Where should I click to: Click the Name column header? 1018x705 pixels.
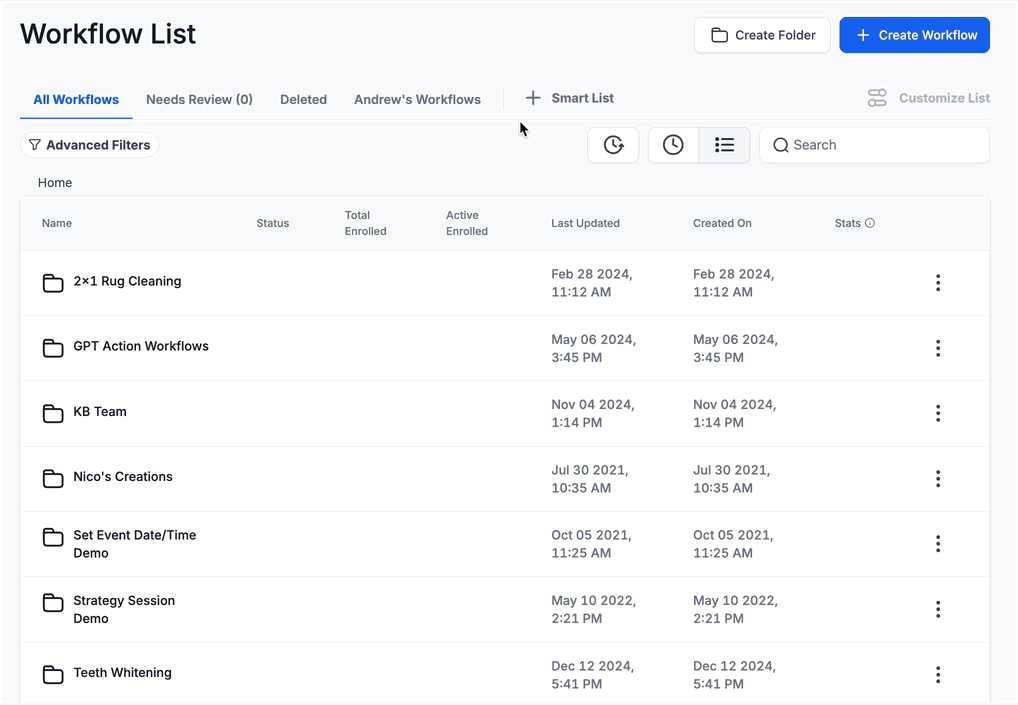tap(56, 223)
